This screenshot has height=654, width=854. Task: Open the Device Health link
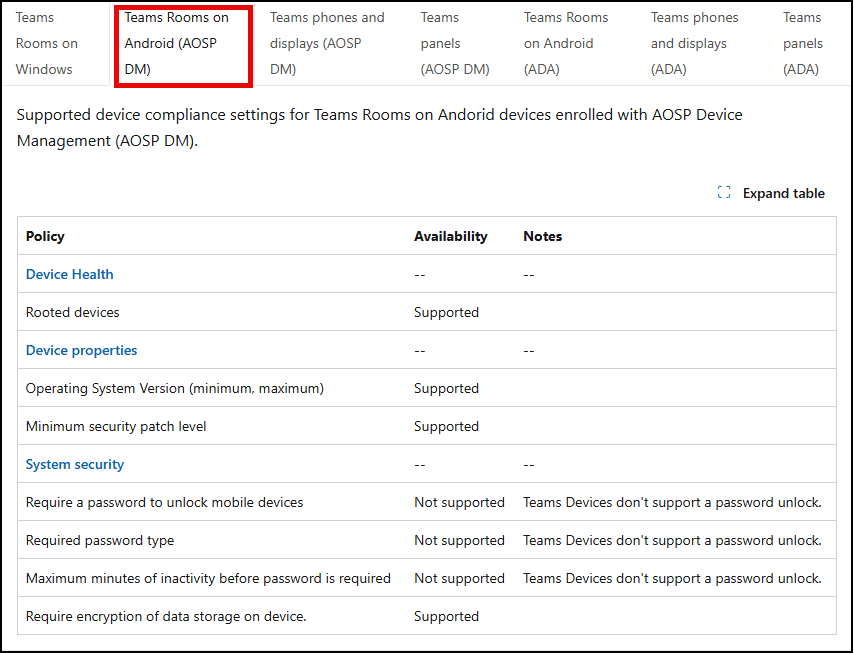[70, 274]
